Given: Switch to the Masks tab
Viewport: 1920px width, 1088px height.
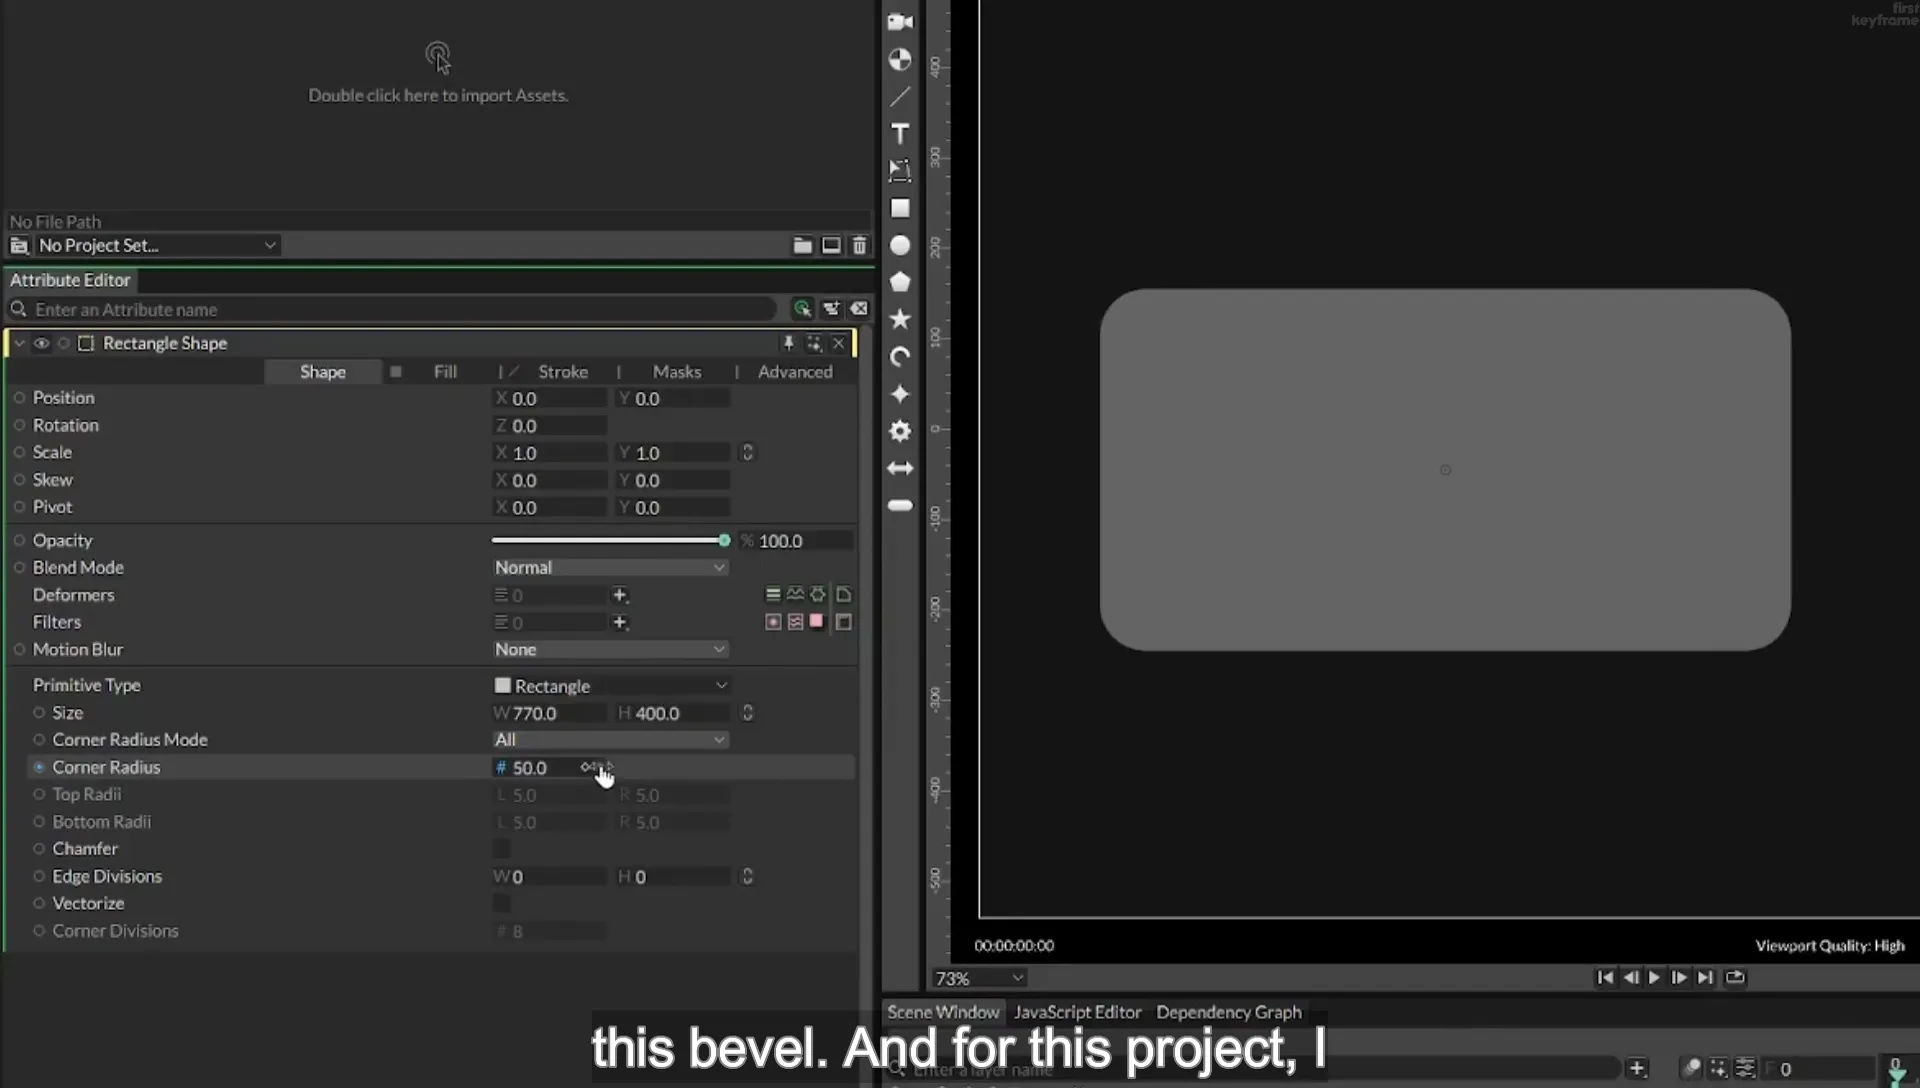Looking at the screenshot, I should click(677, 372).
